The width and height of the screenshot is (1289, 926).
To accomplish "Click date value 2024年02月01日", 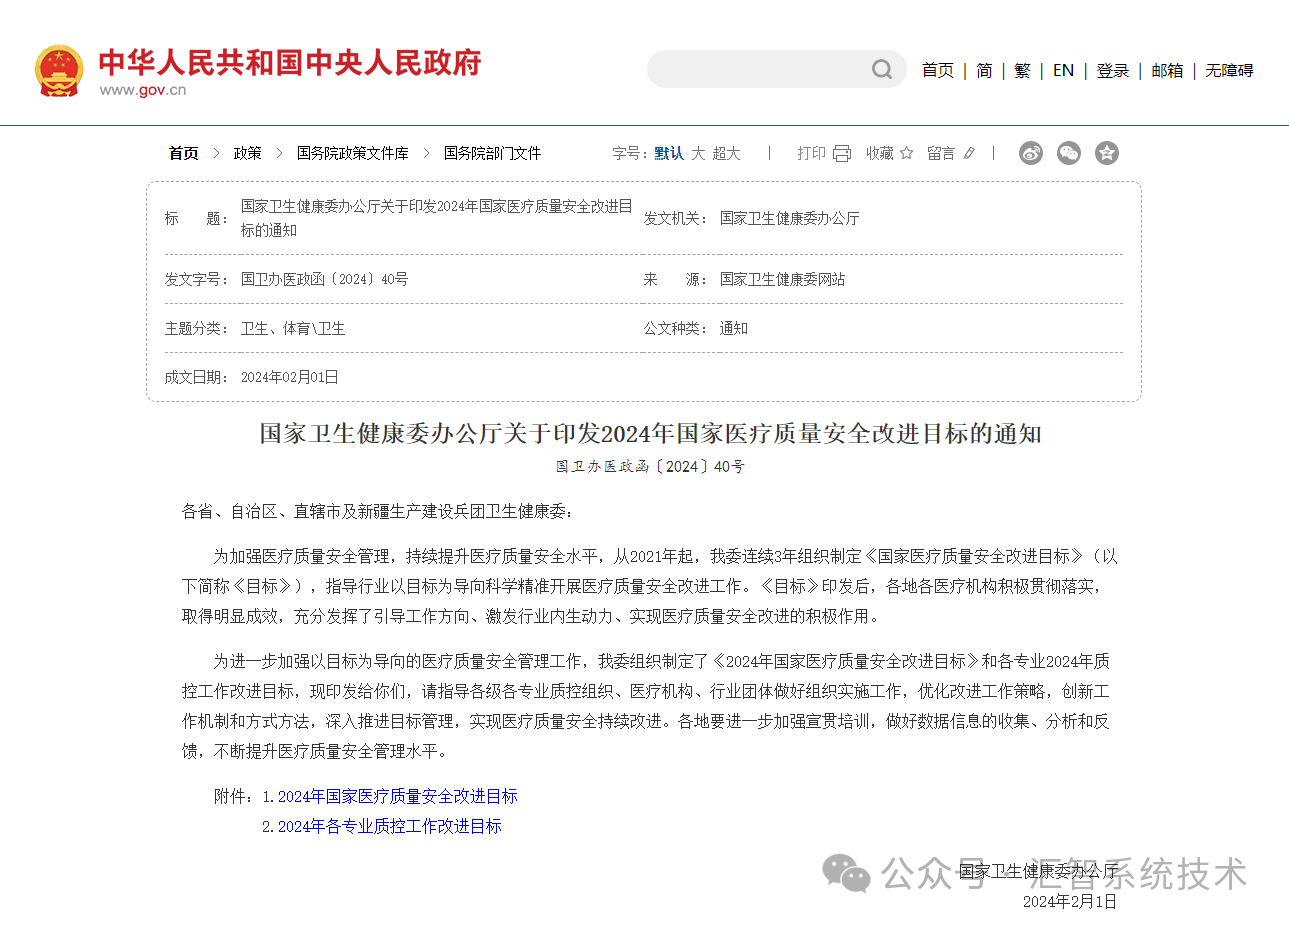I will (x=289, y=377).
